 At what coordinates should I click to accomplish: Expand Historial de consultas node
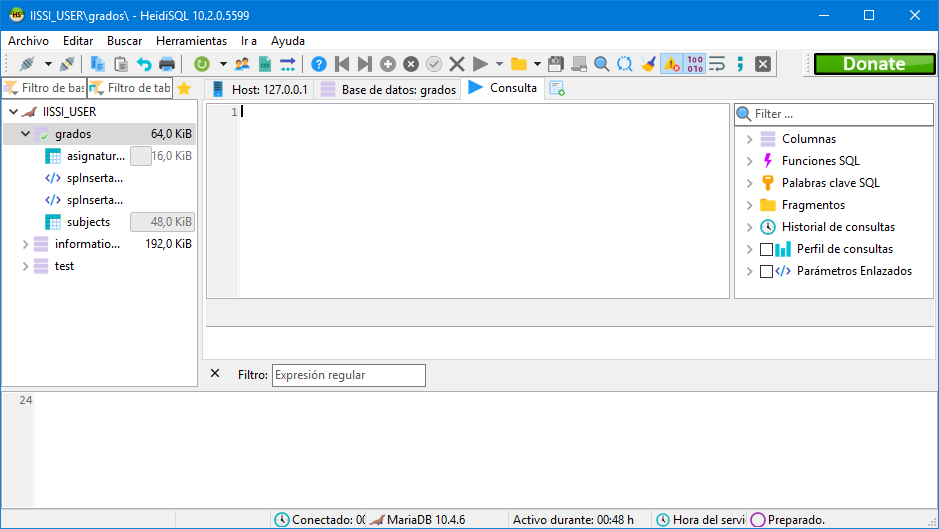point(749,228)
